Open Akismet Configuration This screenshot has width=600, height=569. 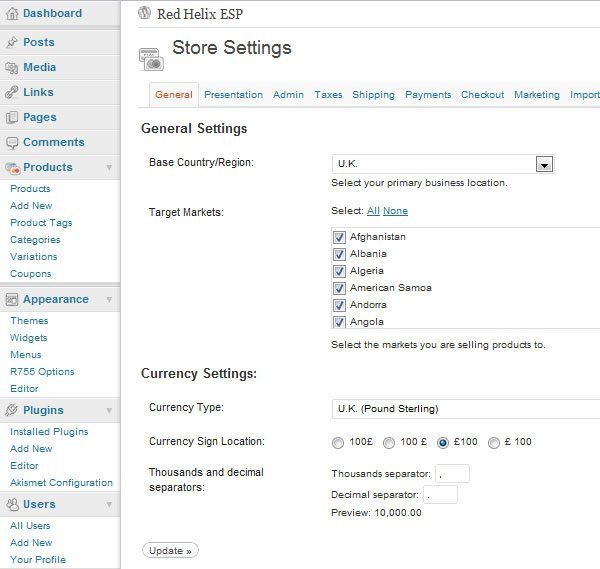pos(62,483)
